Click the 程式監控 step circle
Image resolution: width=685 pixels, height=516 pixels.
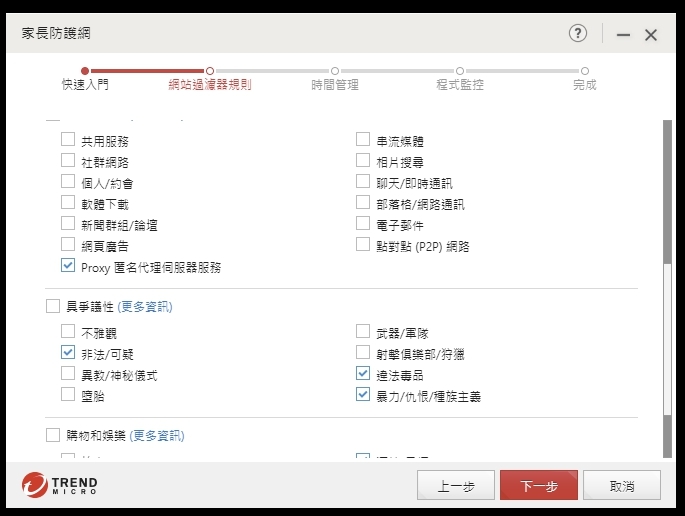click(x=460, y=71)
